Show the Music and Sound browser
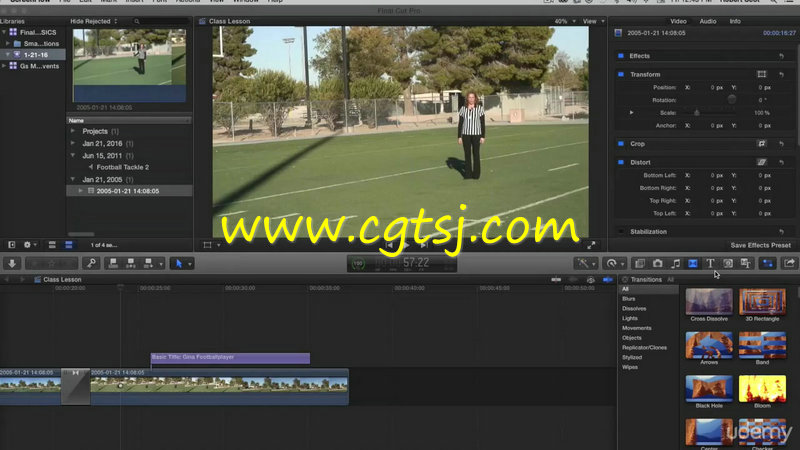Screen dimensions: 800x450 pos(675,263)
